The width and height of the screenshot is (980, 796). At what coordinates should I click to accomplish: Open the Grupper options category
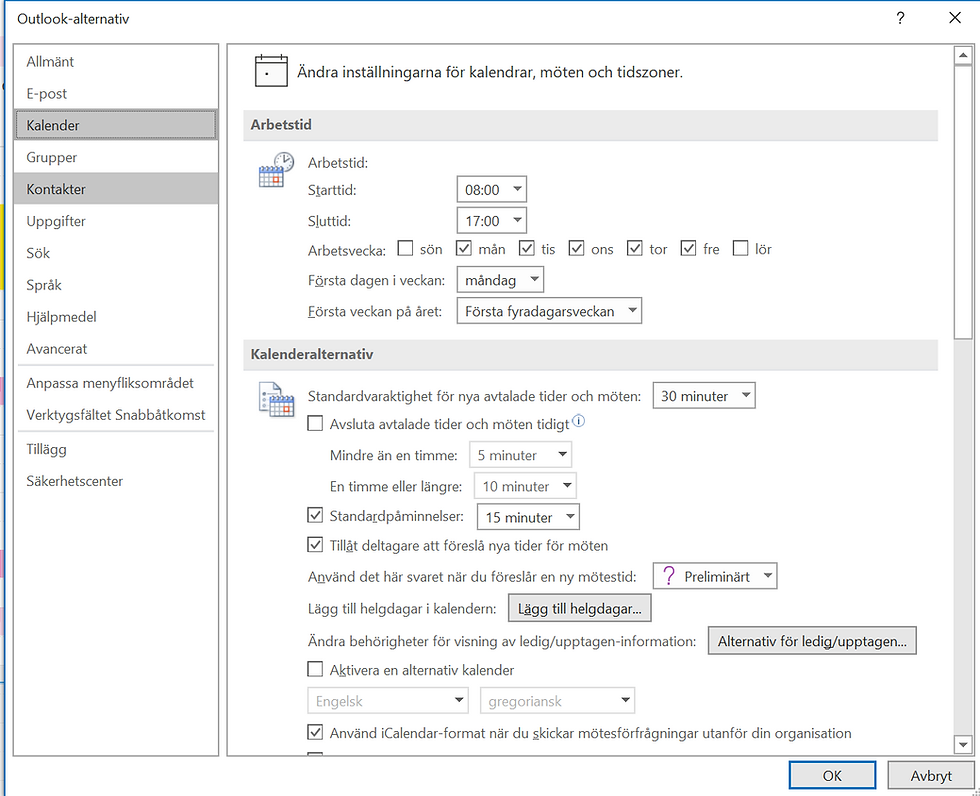(x=116, y=157)
